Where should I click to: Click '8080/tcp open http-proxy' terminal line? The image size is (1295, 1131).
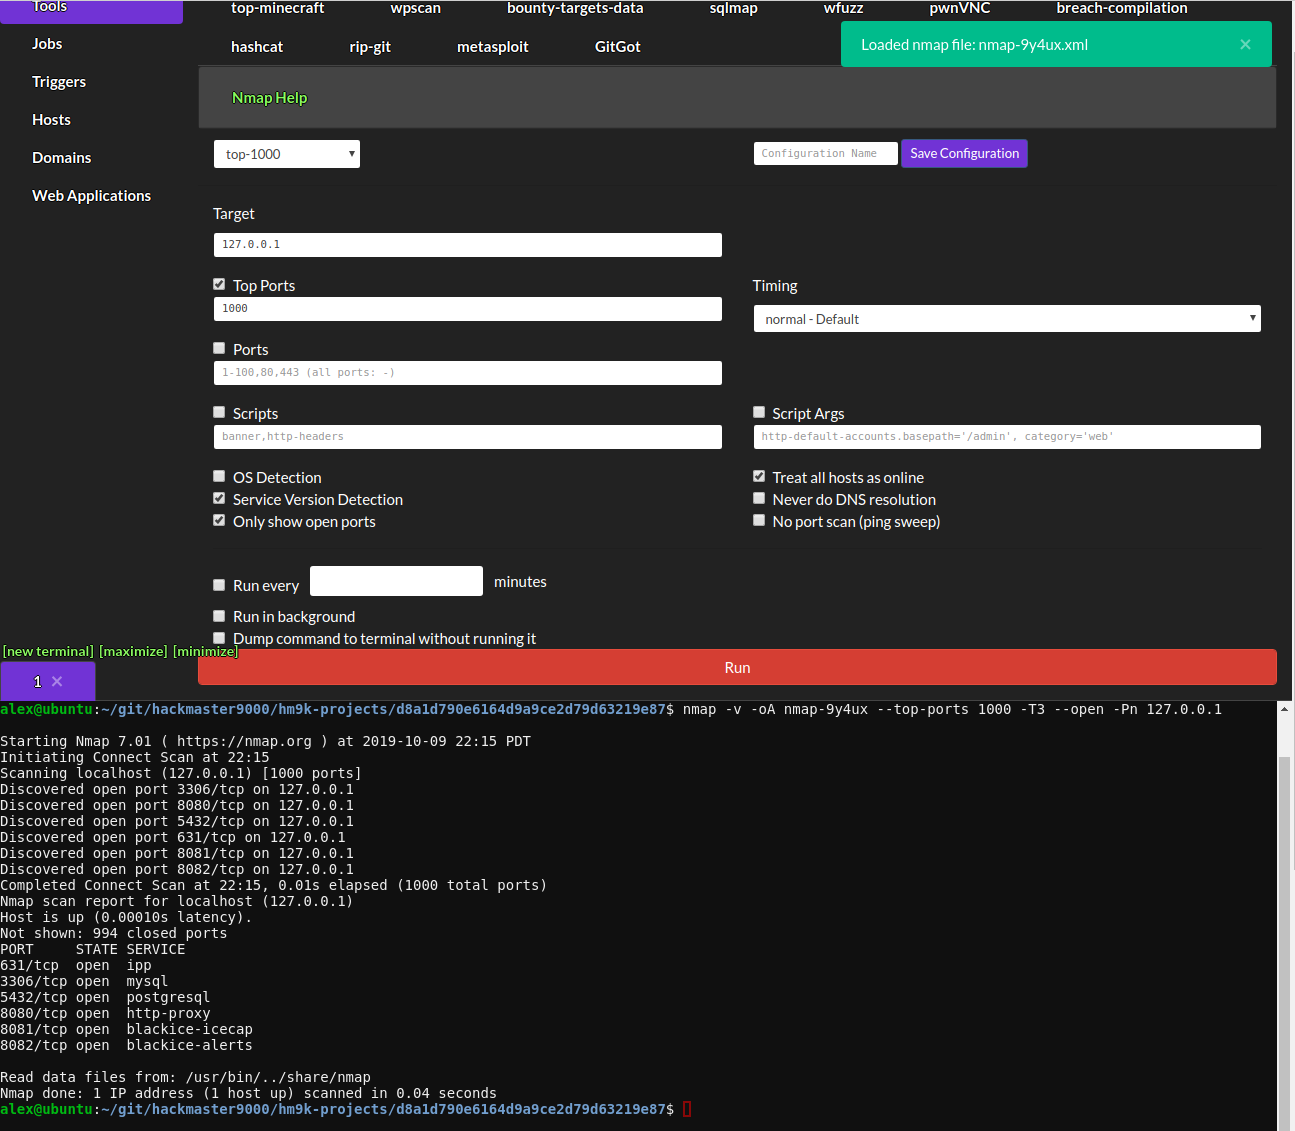(x=105, y=1013)
